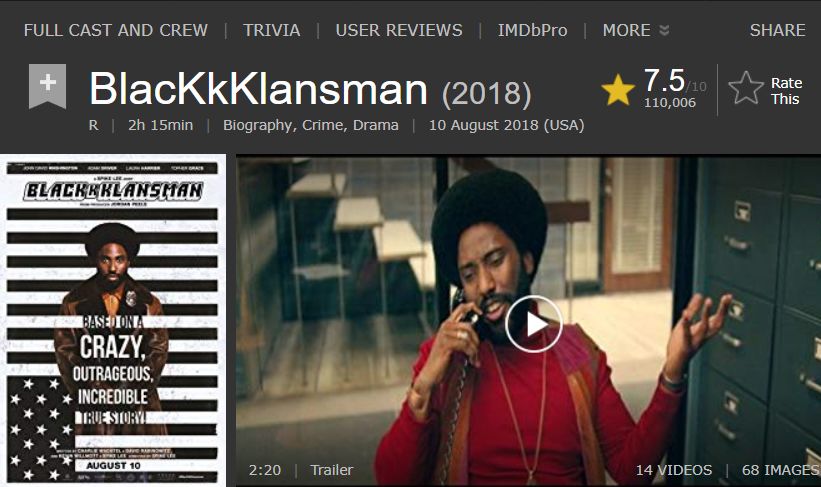Viewport: 821px width, 487px height.
Task: Click the yellow rating star icon
Action: tap(618, 90)
